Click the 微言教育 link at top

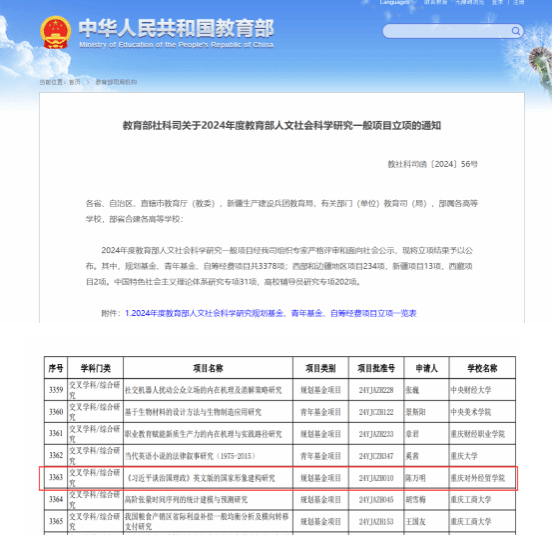click(x=435, y=2)
